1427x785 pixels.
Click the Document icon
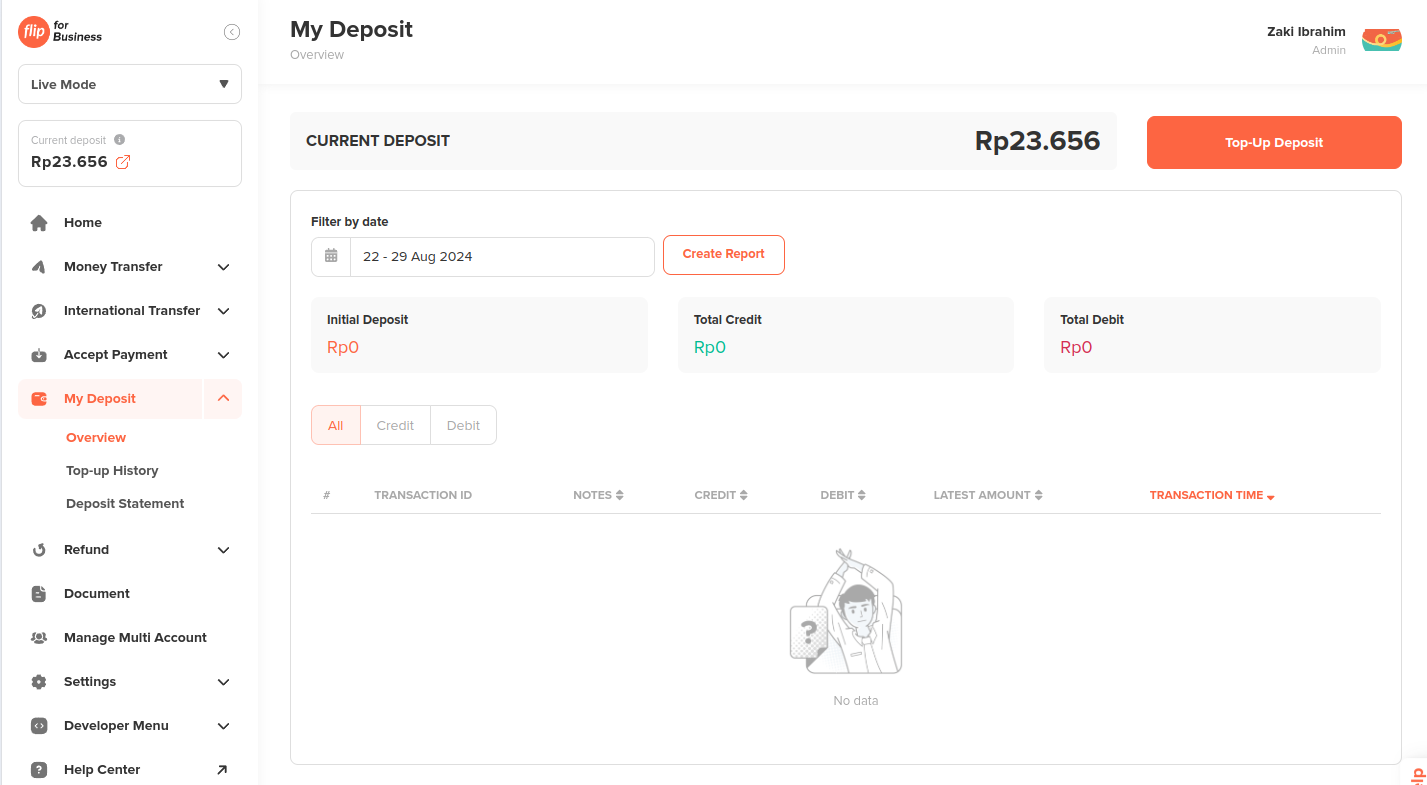pos(38,593)
